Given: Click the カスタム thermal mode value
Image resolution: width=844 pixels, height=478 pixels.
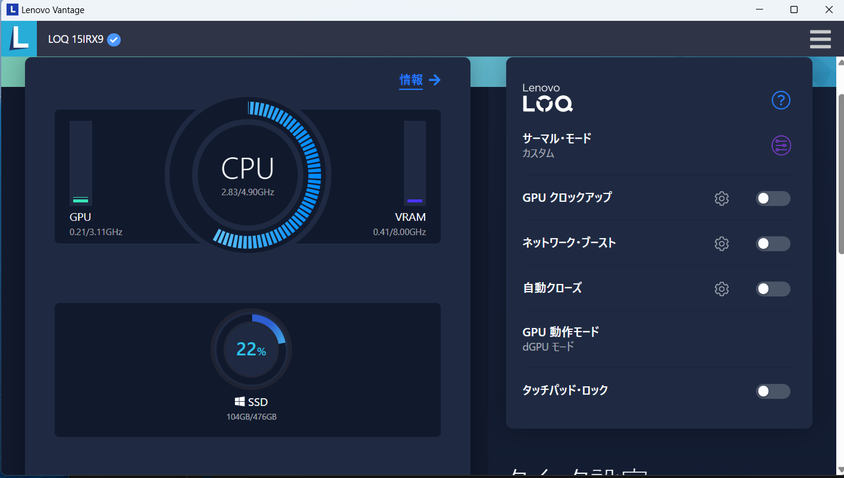Looking at the screenshot, I should click(538, 153).
